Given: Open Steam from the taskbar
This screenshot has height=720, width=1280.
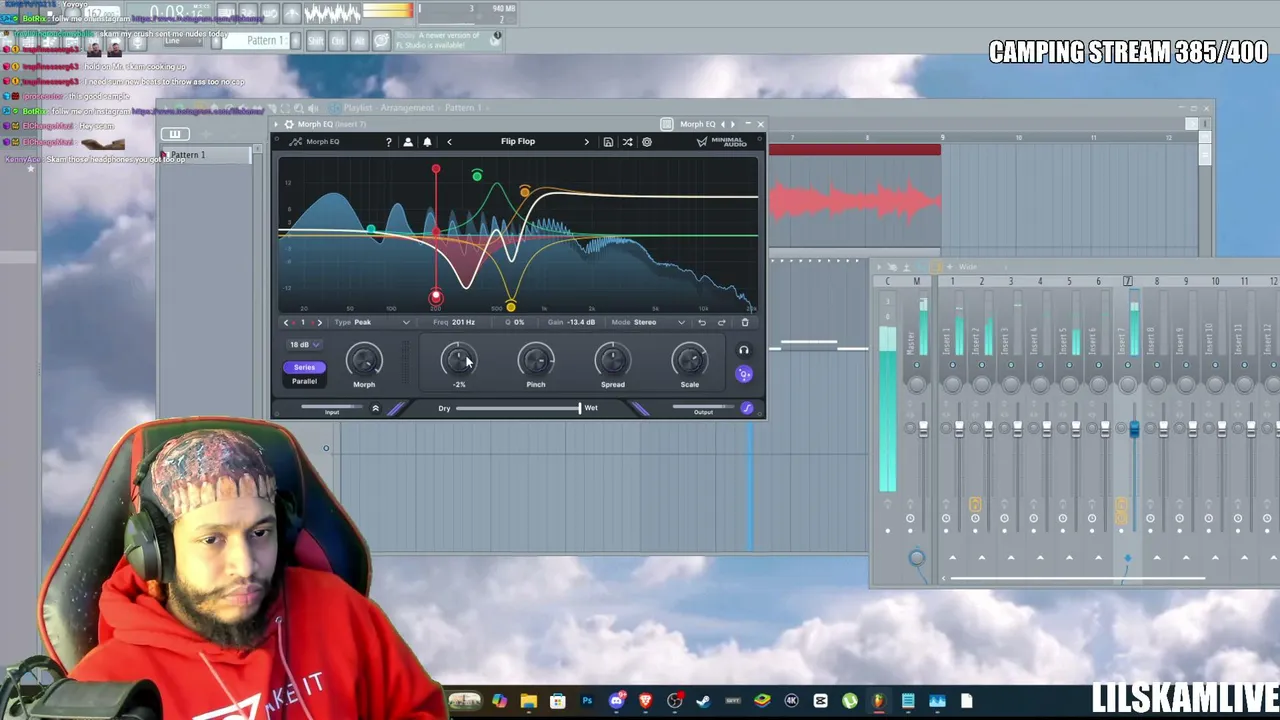Looking at the screenshot, I should [704, 701].
